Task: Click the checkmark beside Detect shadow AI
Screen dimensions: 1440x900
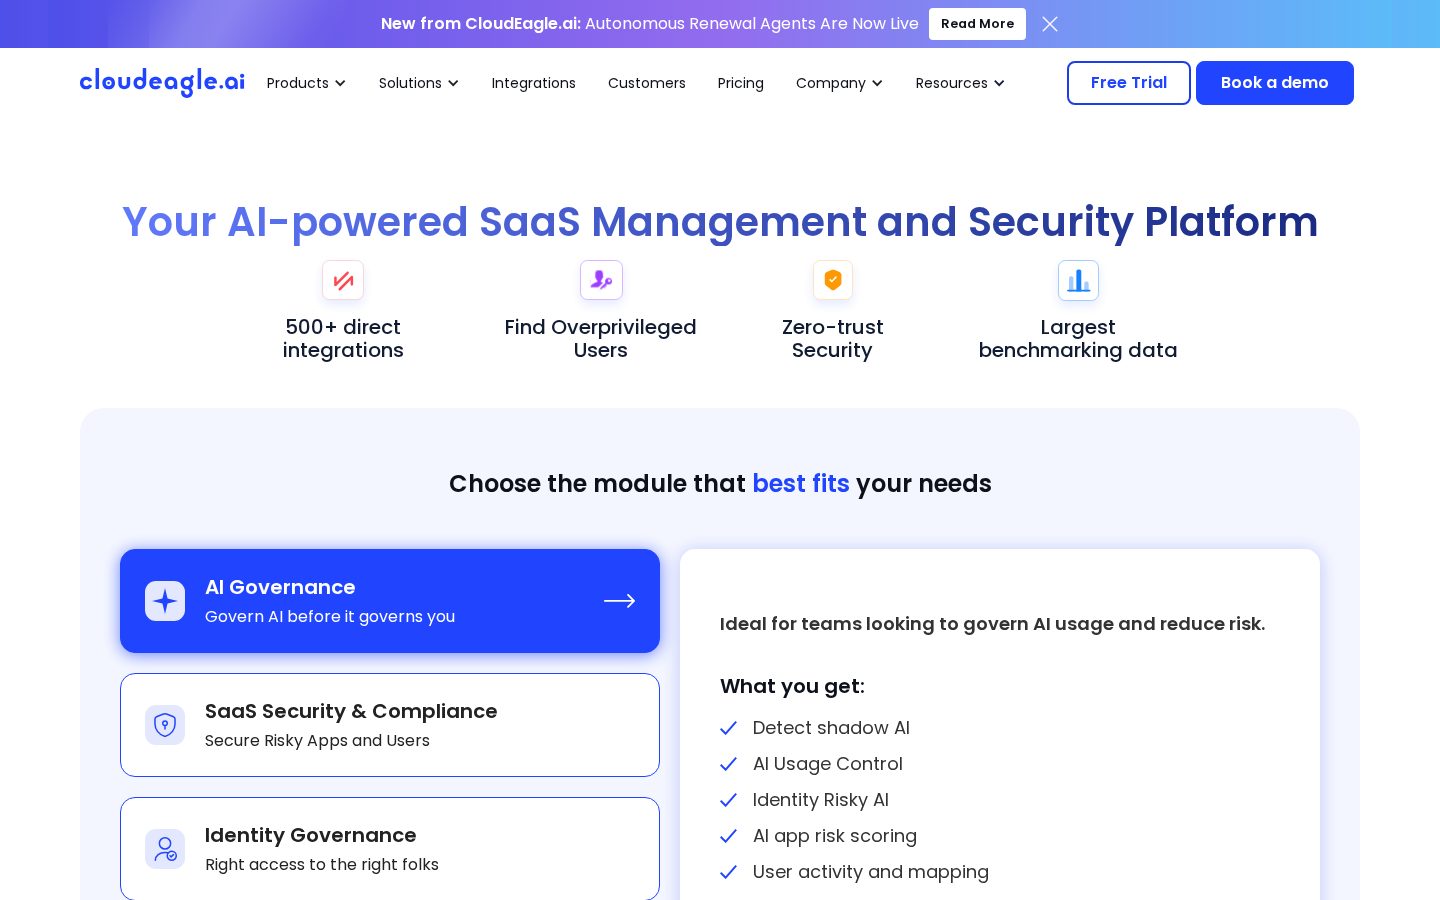Action: coord(729,728)
